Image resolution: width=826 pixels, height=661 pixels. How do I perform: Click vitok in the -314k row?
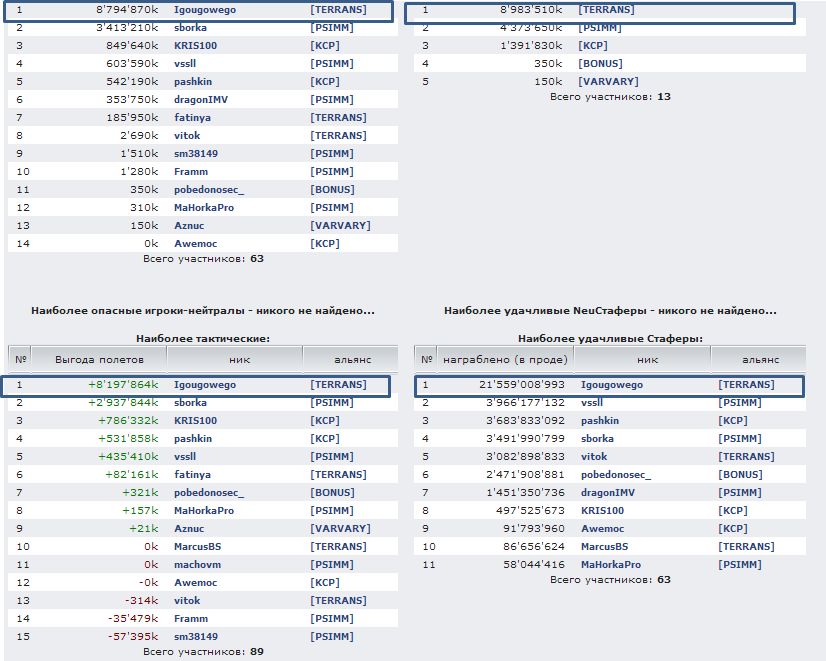point(187,601)
